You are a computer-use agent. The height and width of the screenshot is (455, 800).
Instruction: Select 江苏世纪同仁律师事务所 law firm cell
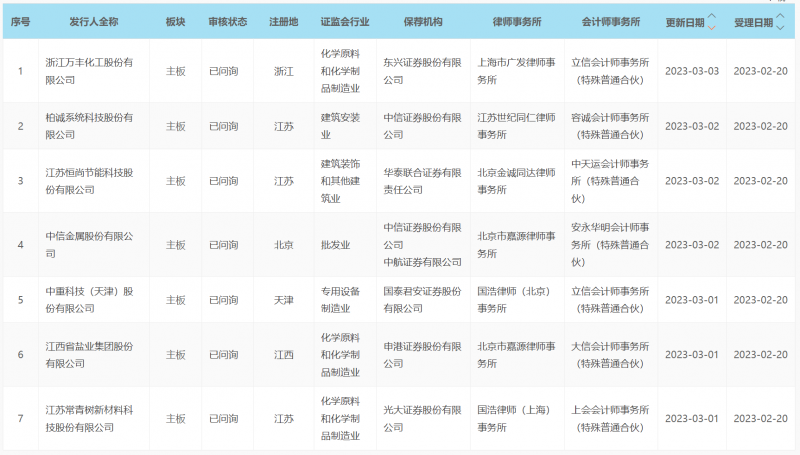[x=516, y=126]
